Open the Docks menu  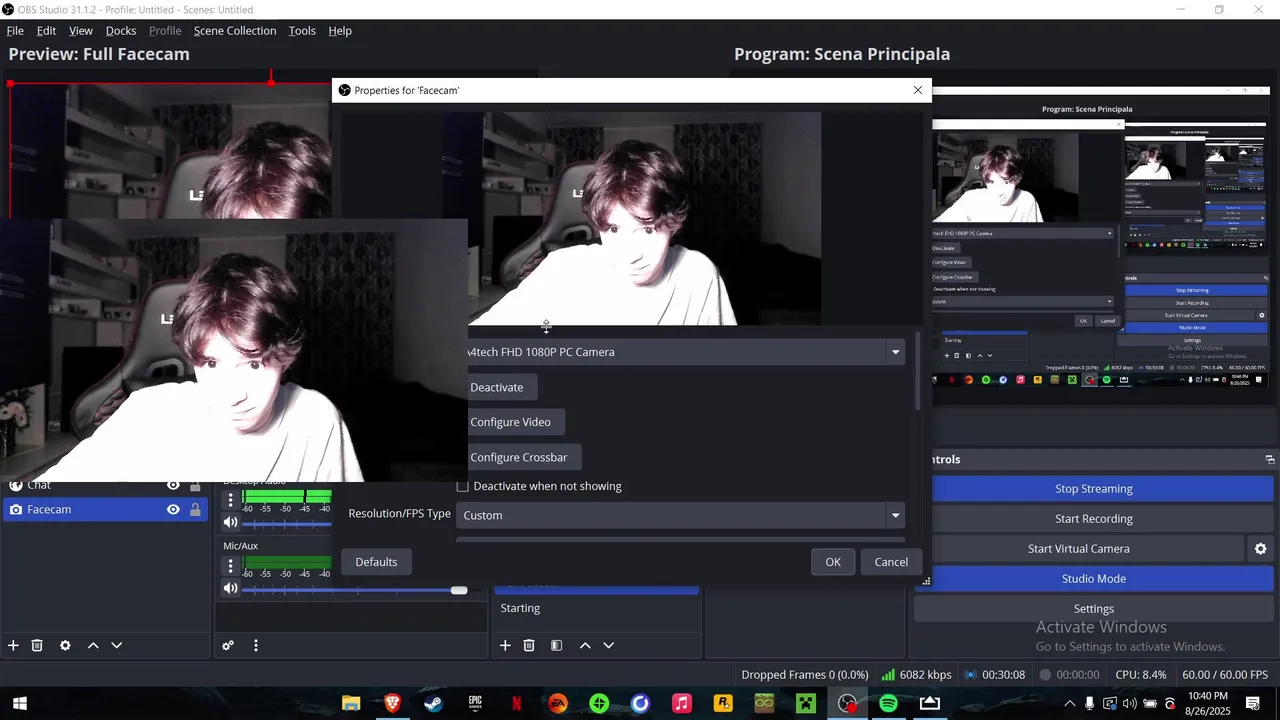coord(121,31)
